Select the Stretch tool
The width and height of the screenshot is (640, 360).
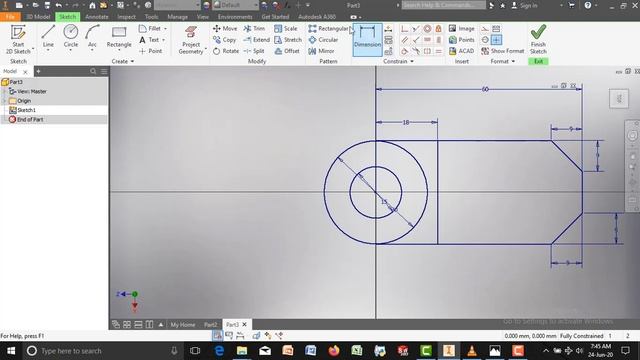pyautogui.click(x=288, y=40)
